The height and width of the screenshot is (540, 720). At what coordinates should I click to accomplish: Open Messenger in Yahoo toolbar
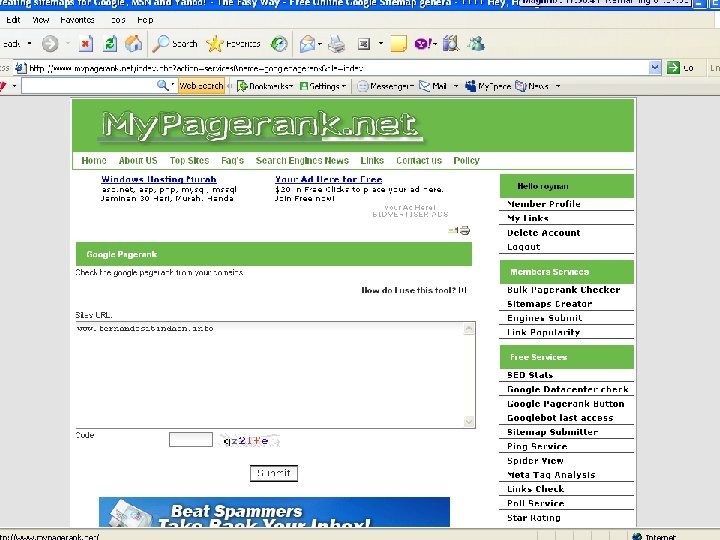pyautogui.click(x=386, y=86)
